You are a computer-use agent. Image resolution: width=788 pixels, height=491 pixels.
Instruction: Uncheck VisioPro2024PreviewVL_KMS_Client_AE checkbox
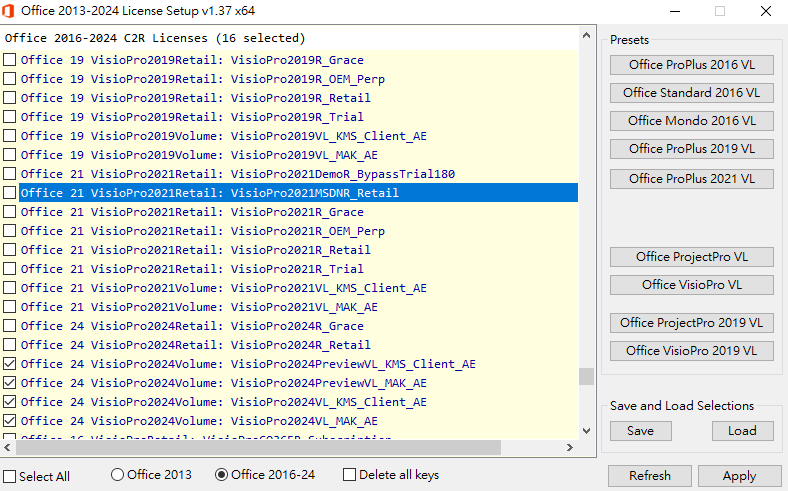[x=10, y=364]
